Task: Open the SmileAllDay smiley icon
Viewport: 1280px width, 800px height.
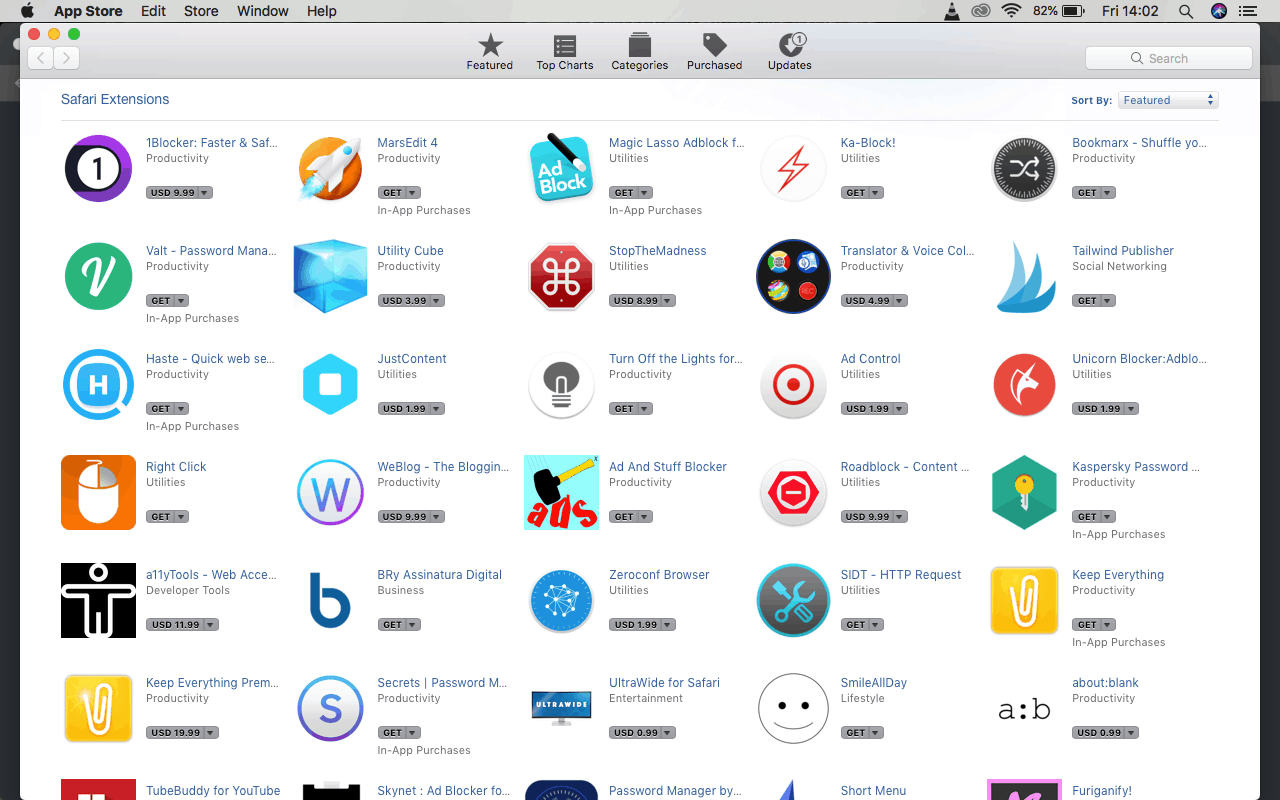Action: pyautogui.click(x=793, y=708)
